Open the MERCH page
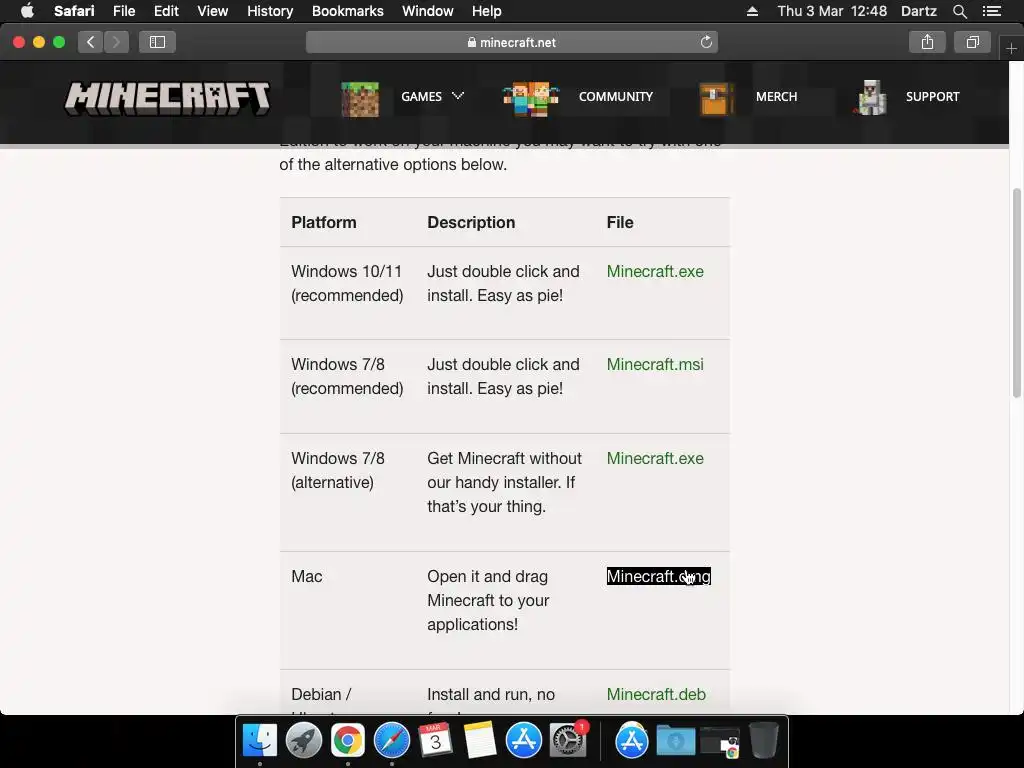1024x768 pixels. [776, 97]
